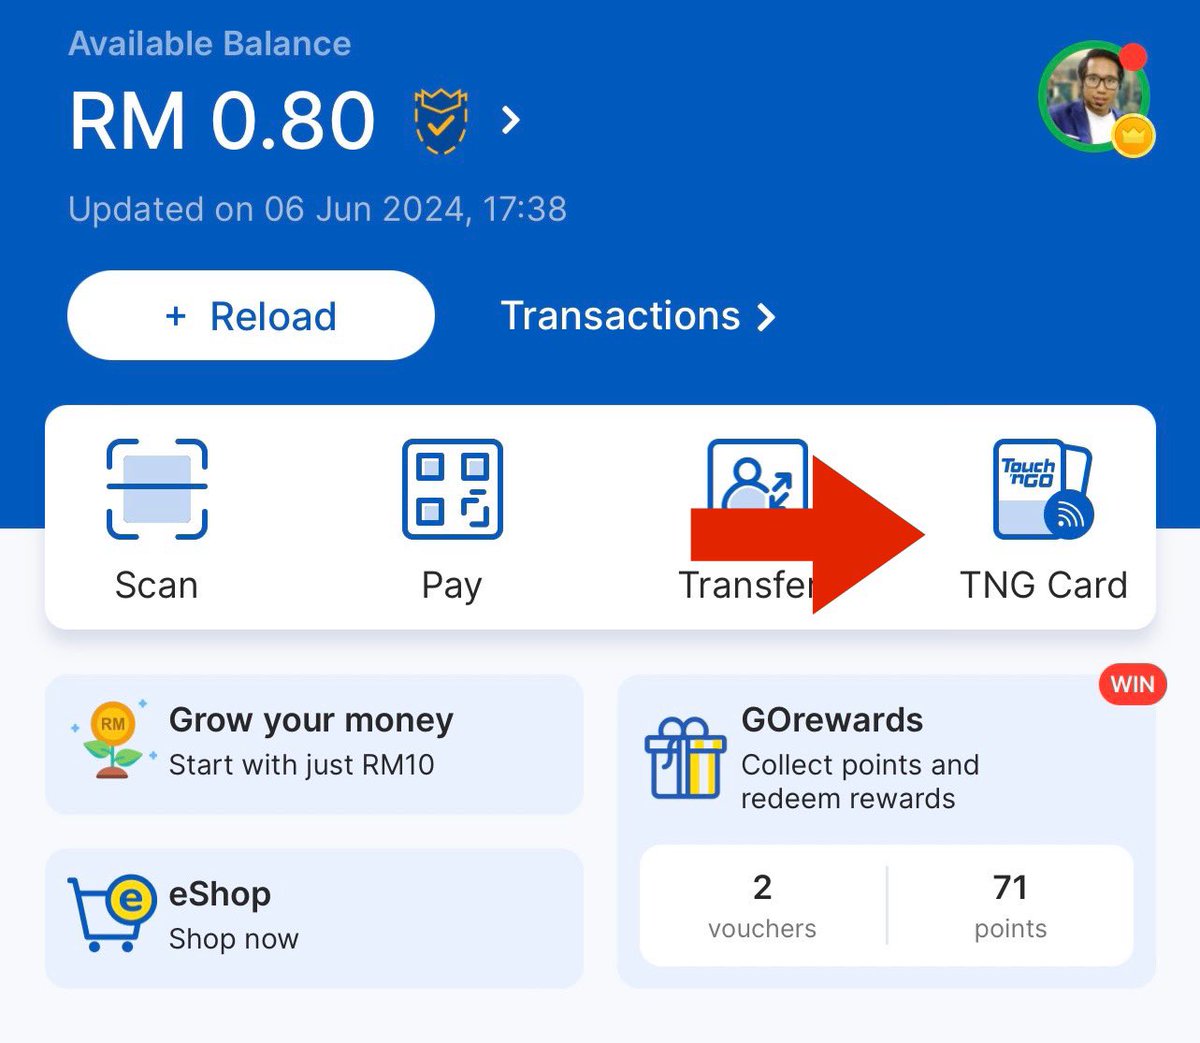This screenshot has height=1043, width=1200.
Task: Tap the red notification dot on avatar
Action: point(1133,57)
